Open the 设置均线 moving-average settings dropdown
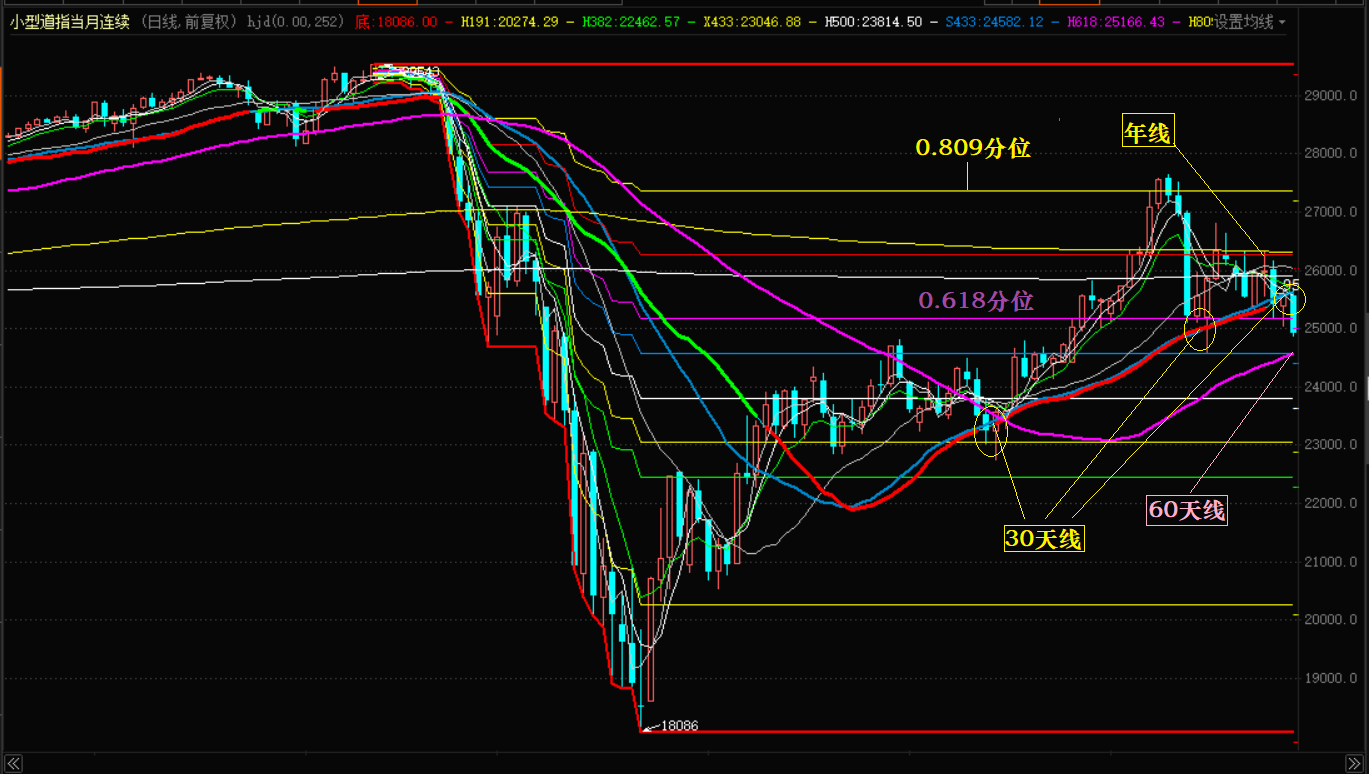The width and height of the screenshot is (1369, 774). pos(1249,22)
